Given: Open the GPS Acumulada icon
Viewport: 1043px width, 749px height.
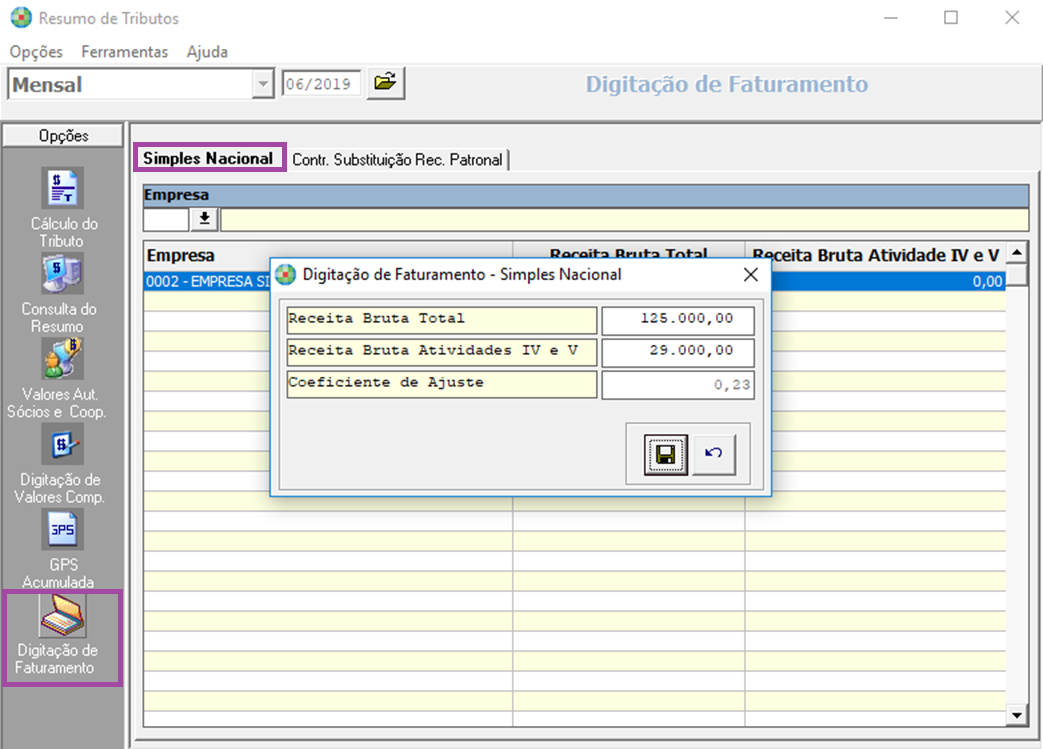Looking at the screenshot, I should click(62, 530).
